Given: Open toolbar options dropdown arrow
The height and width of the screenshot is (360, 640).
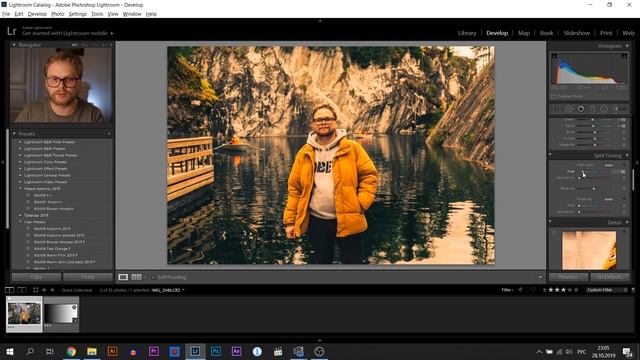Looking at the screenshot, I should pos(540,277).
